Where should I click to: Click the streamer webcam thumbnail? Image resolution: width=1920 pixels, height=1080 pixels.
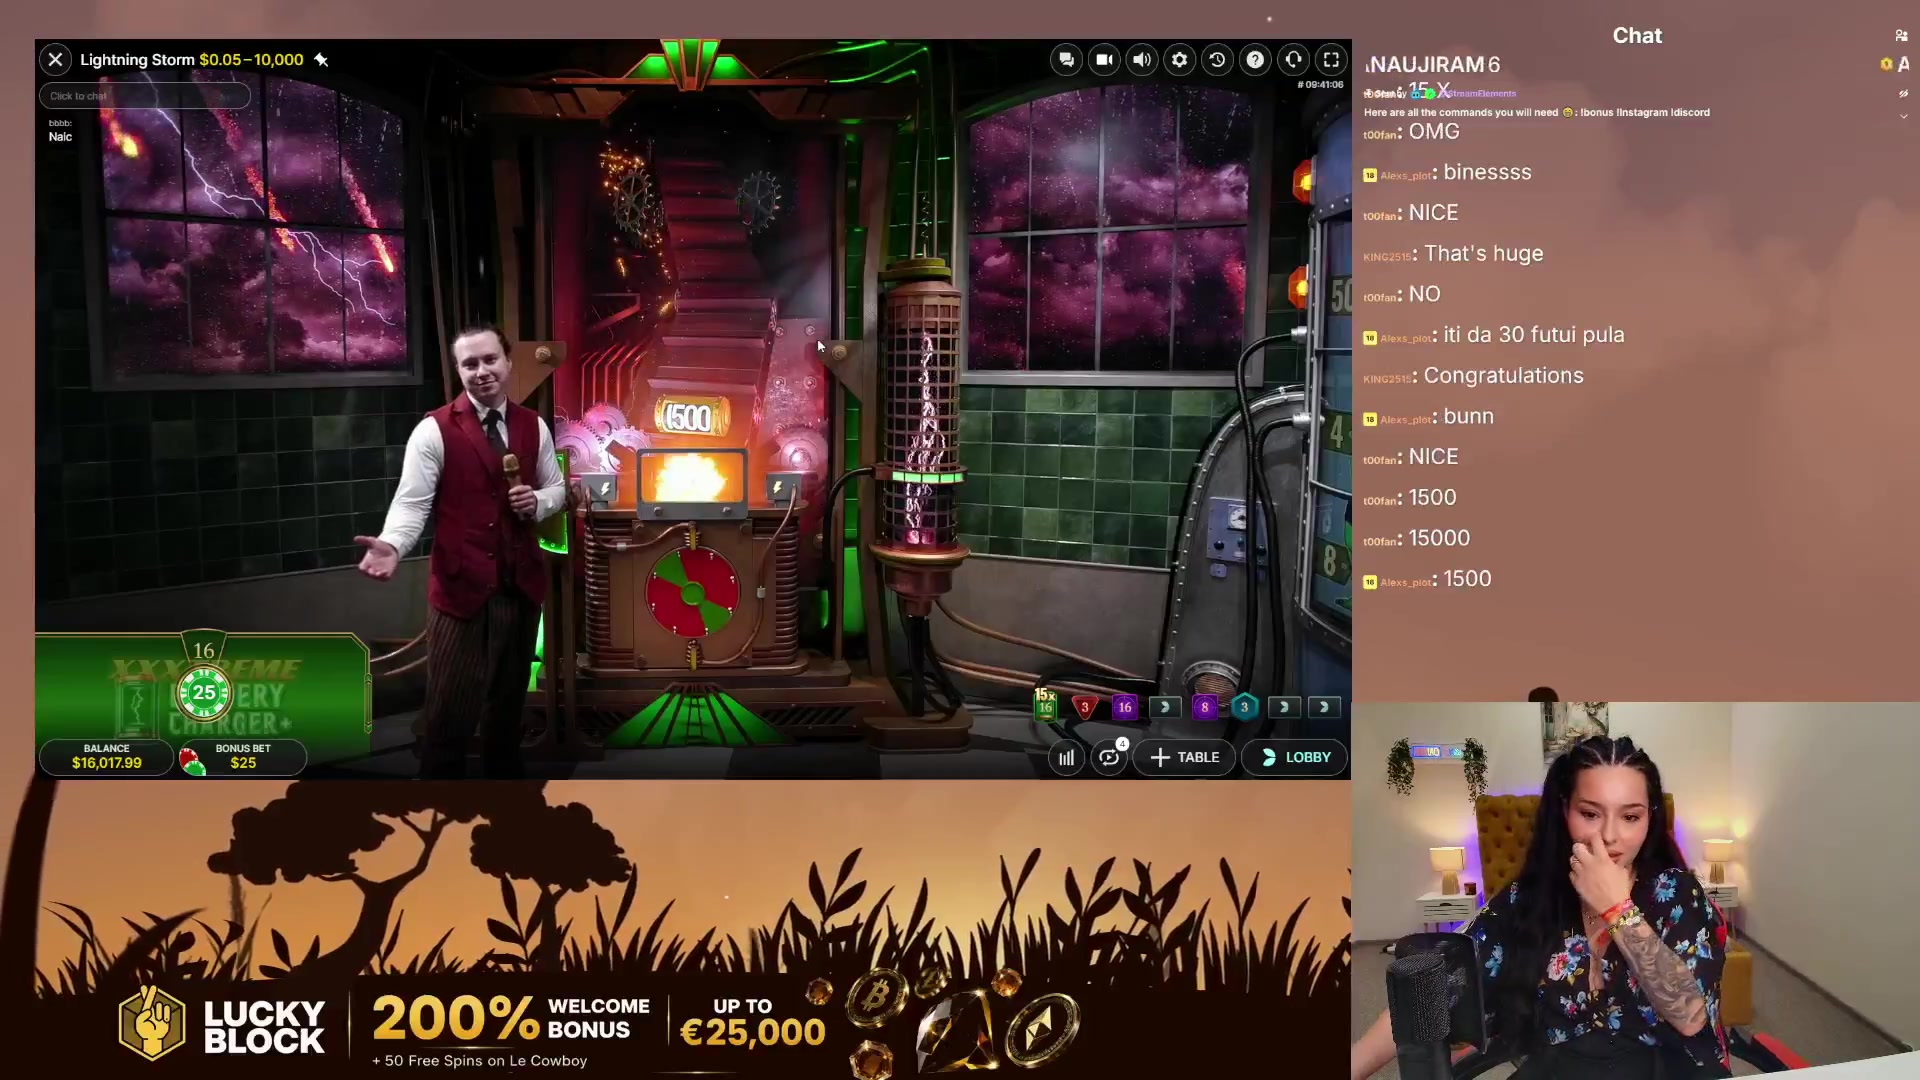pyautogui.click(x=1635, y=890)
